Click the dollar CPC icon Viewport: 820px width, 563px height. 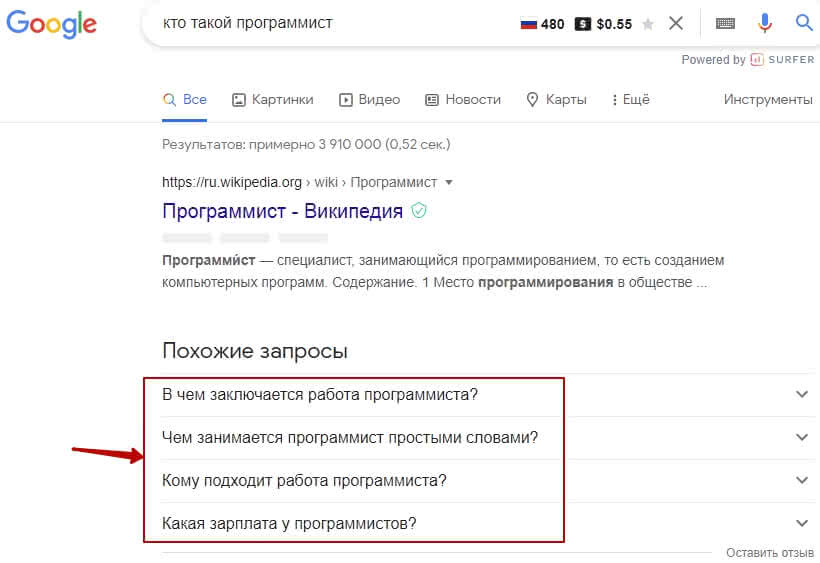583,24
